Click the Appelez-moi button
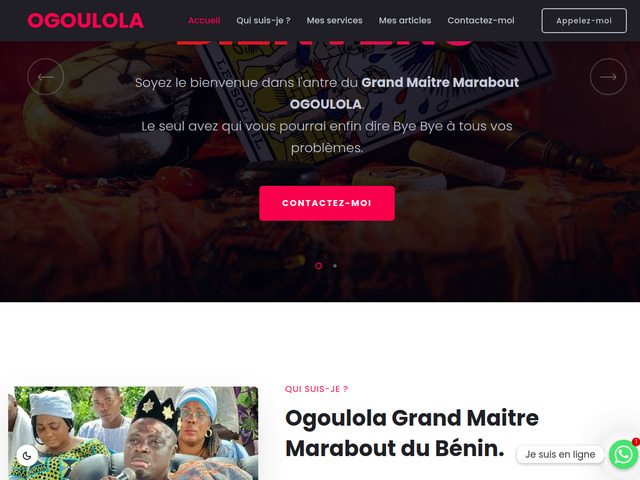The image size is (640, 480). click(x=584, y=20)
